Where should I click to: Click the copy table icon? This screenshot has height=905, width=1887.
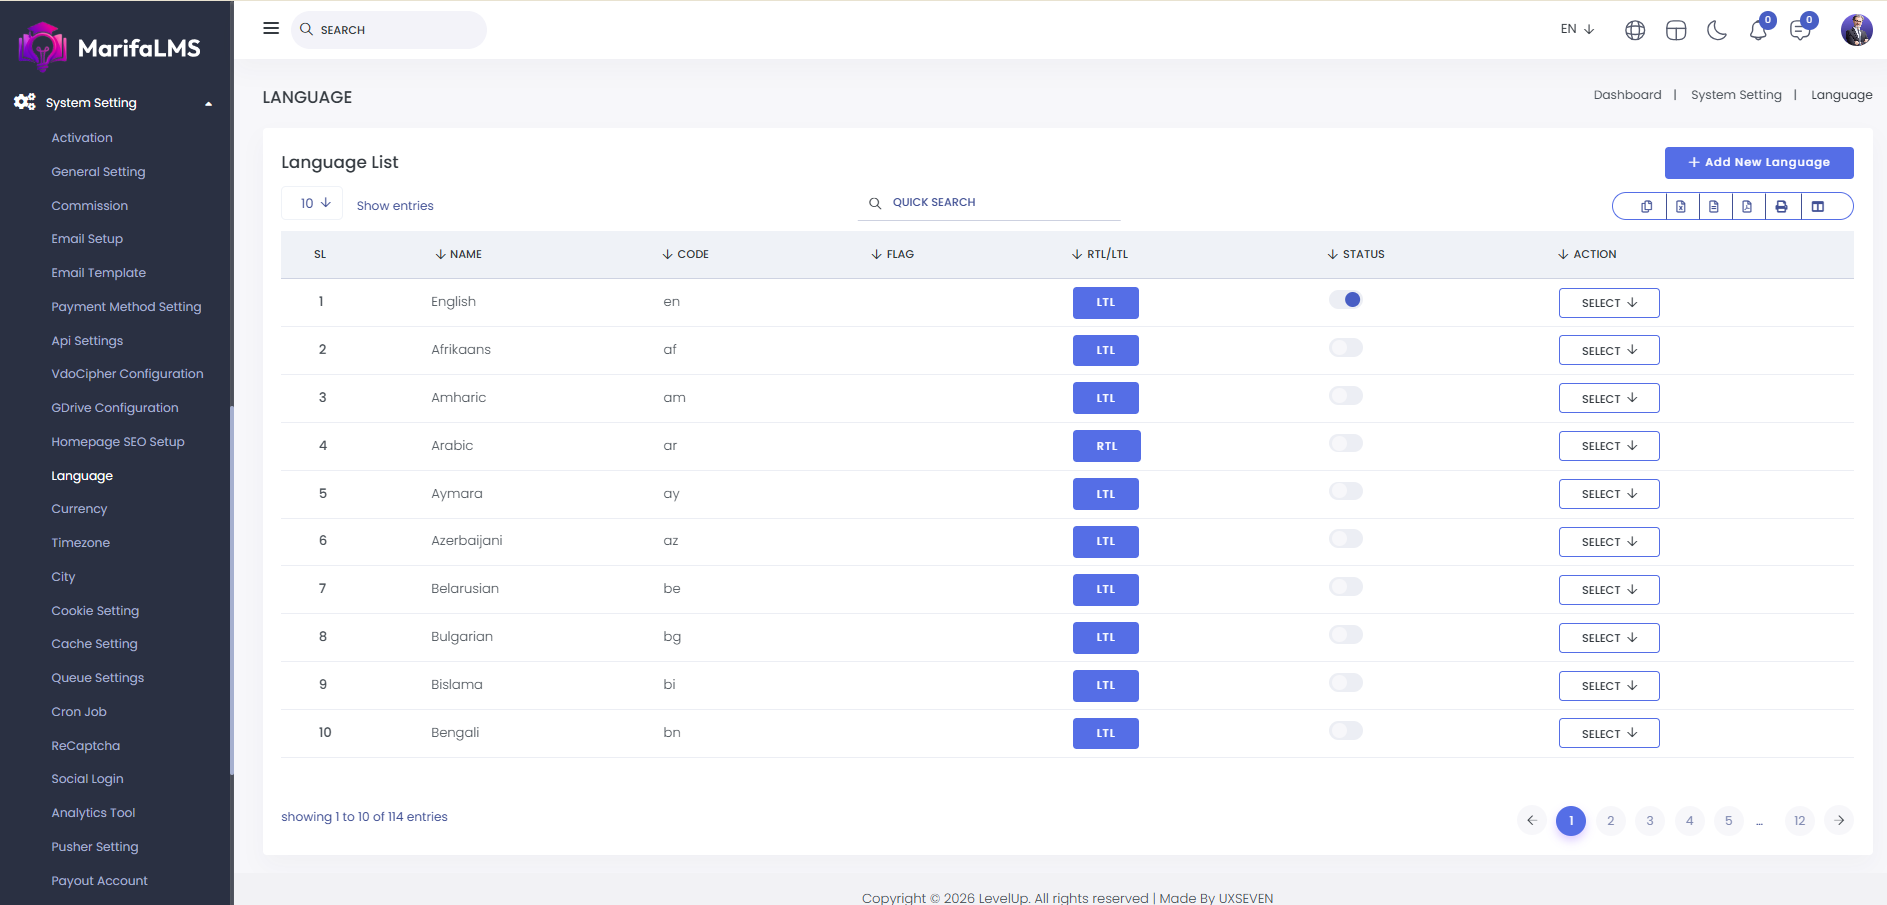pos(1646,207)
